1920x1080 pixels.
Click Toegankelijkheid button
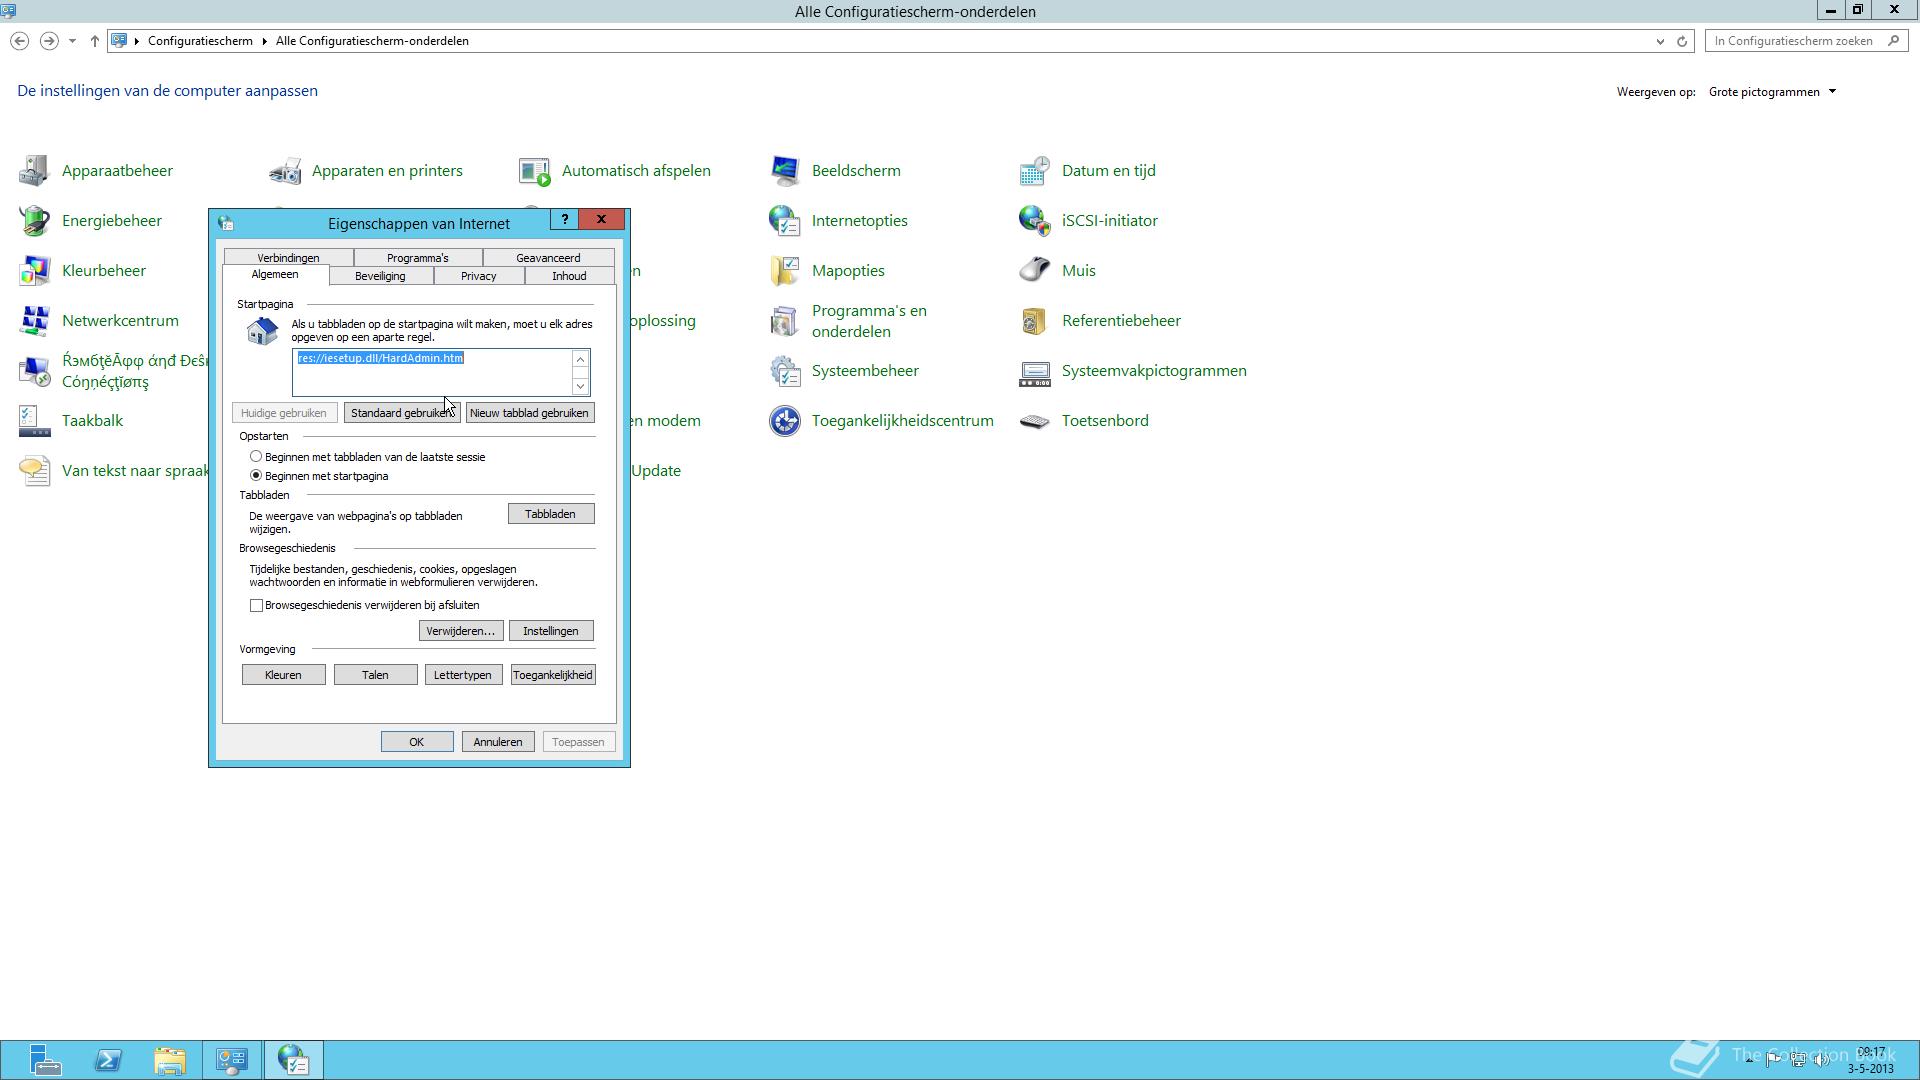(x=553, y=675)
